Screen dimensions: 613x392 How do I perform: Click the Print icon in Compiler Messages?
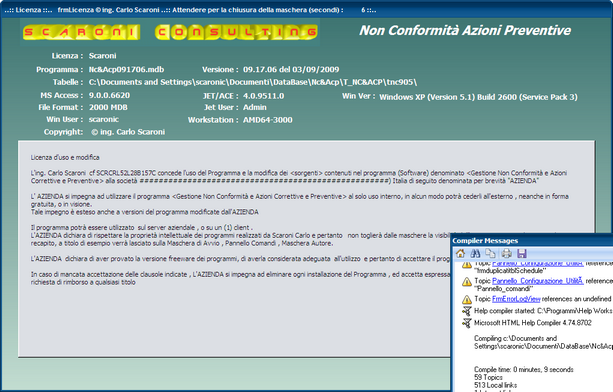506,254
